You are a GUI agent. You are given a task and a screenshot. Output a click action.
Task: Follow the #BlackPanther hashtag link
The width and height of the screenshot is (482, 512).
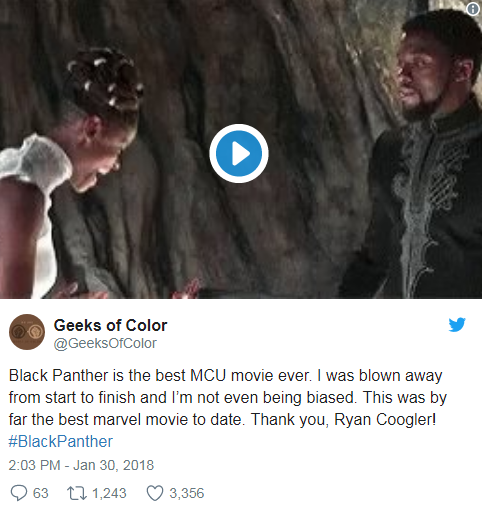point(61,442)
